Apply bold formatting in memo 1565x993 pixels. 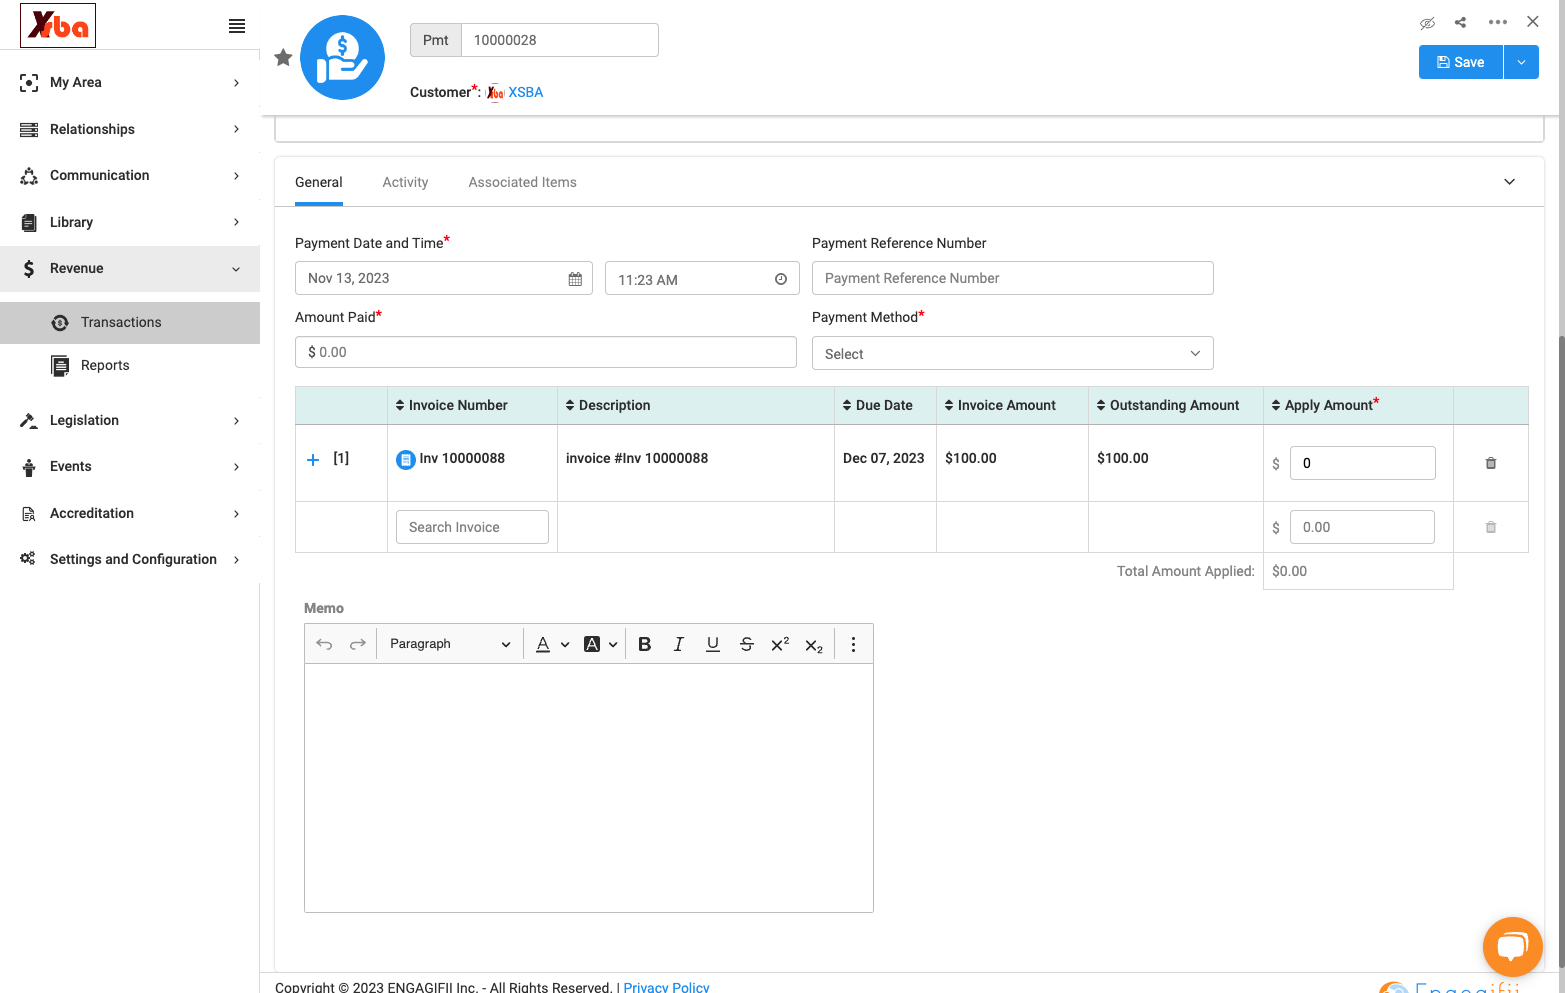(x=645, y=644)
